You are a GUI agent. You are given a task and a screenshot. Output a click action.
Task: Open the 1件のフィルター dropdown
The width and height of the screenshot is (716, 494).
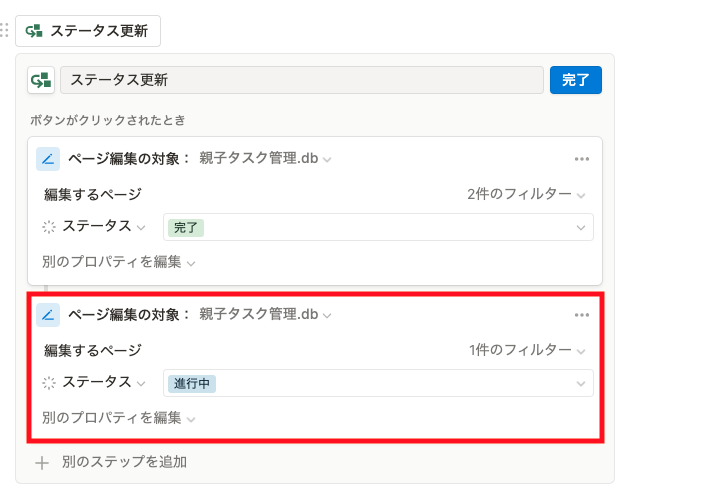pos(527,350)
